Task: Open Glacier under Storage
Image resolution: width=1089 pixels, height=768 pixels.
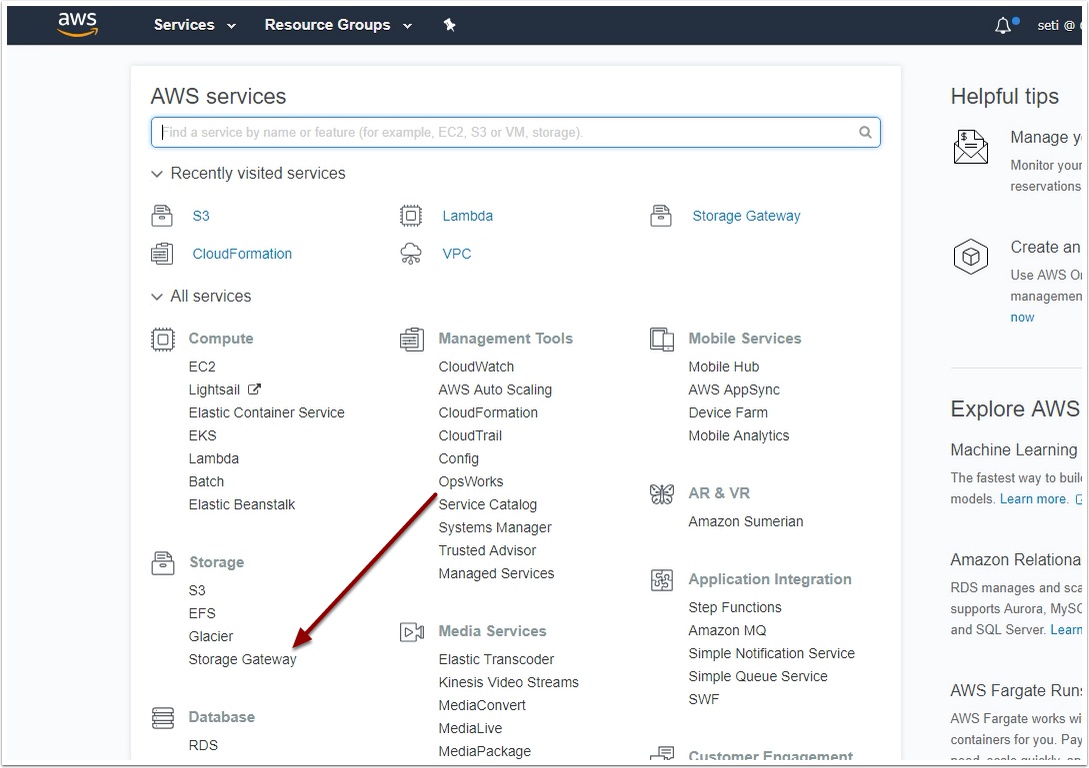Action: tap(211, 636)
